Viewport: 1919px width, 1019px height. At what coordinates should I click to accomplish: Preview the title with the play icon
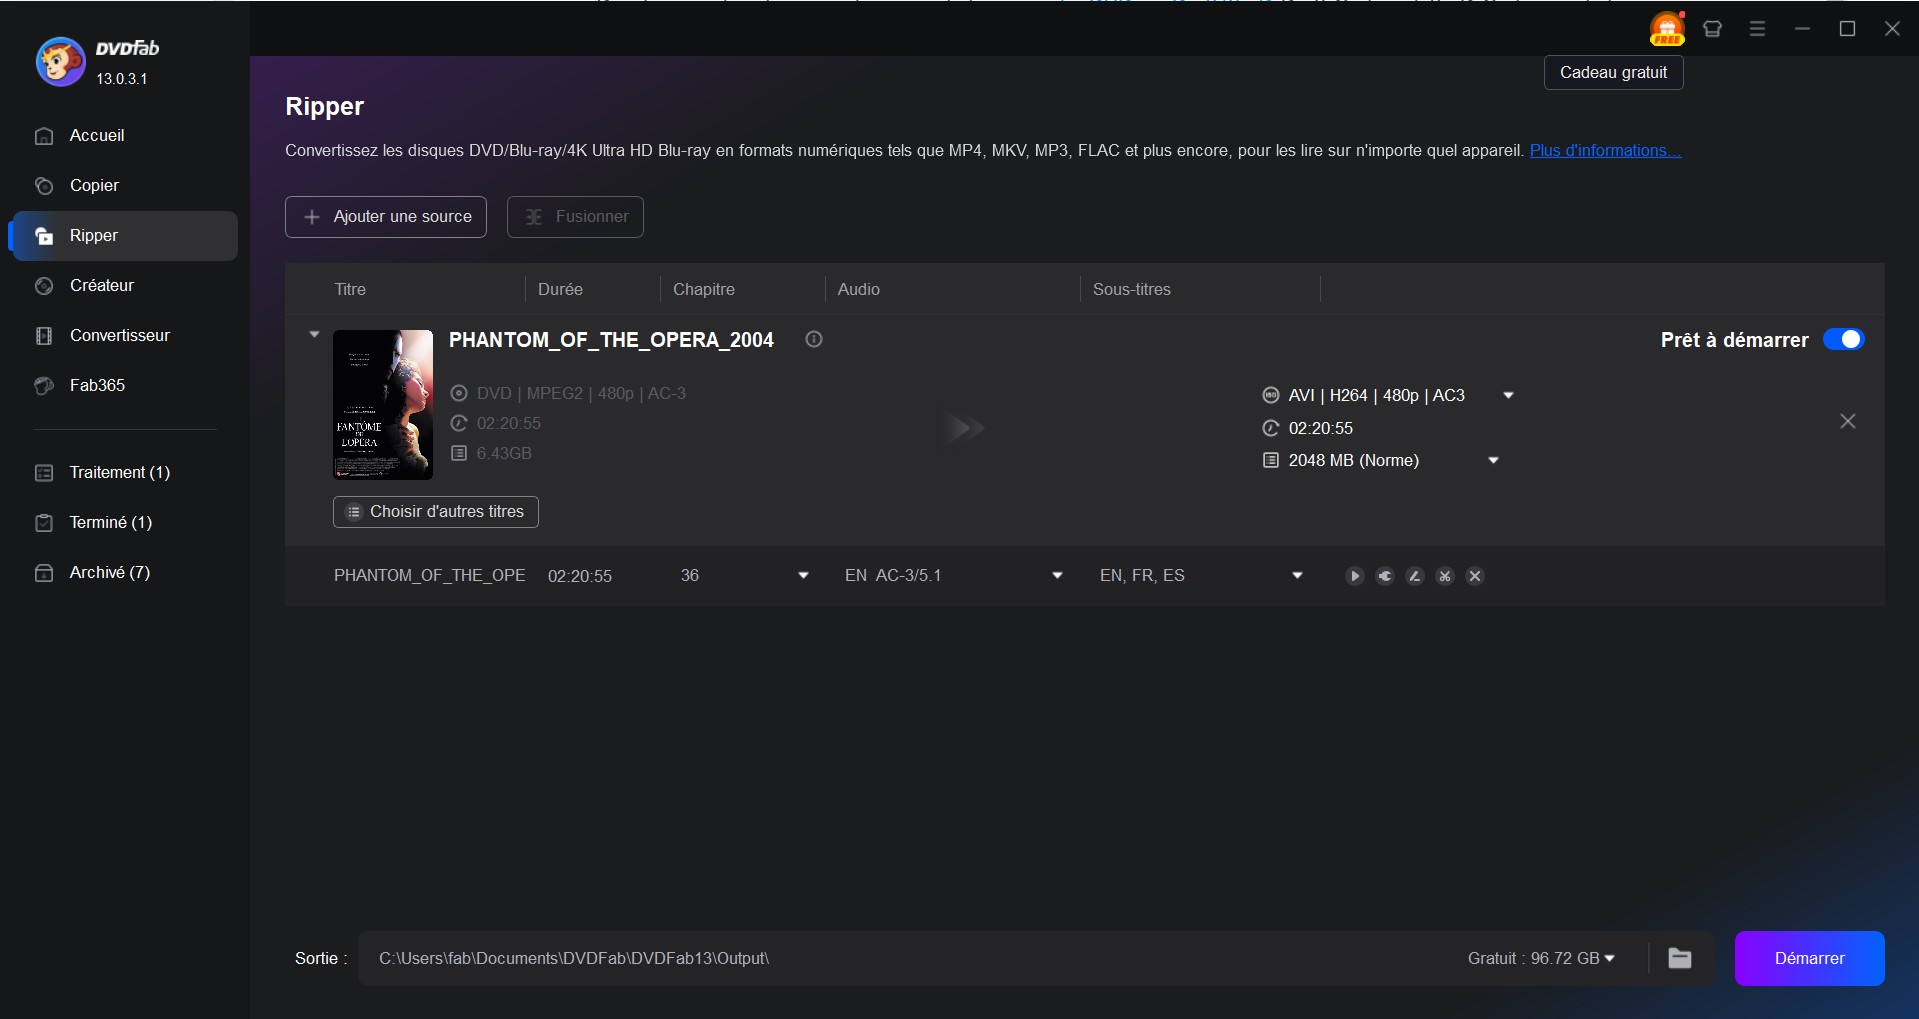1354,576
